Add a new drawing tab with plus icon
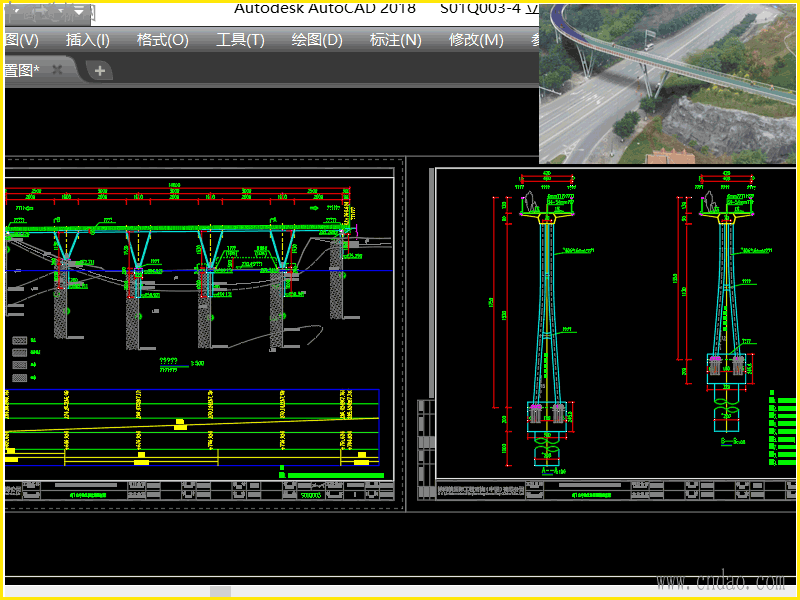The height and width of the screenshot is (600, 800). [x=99, y=71]
